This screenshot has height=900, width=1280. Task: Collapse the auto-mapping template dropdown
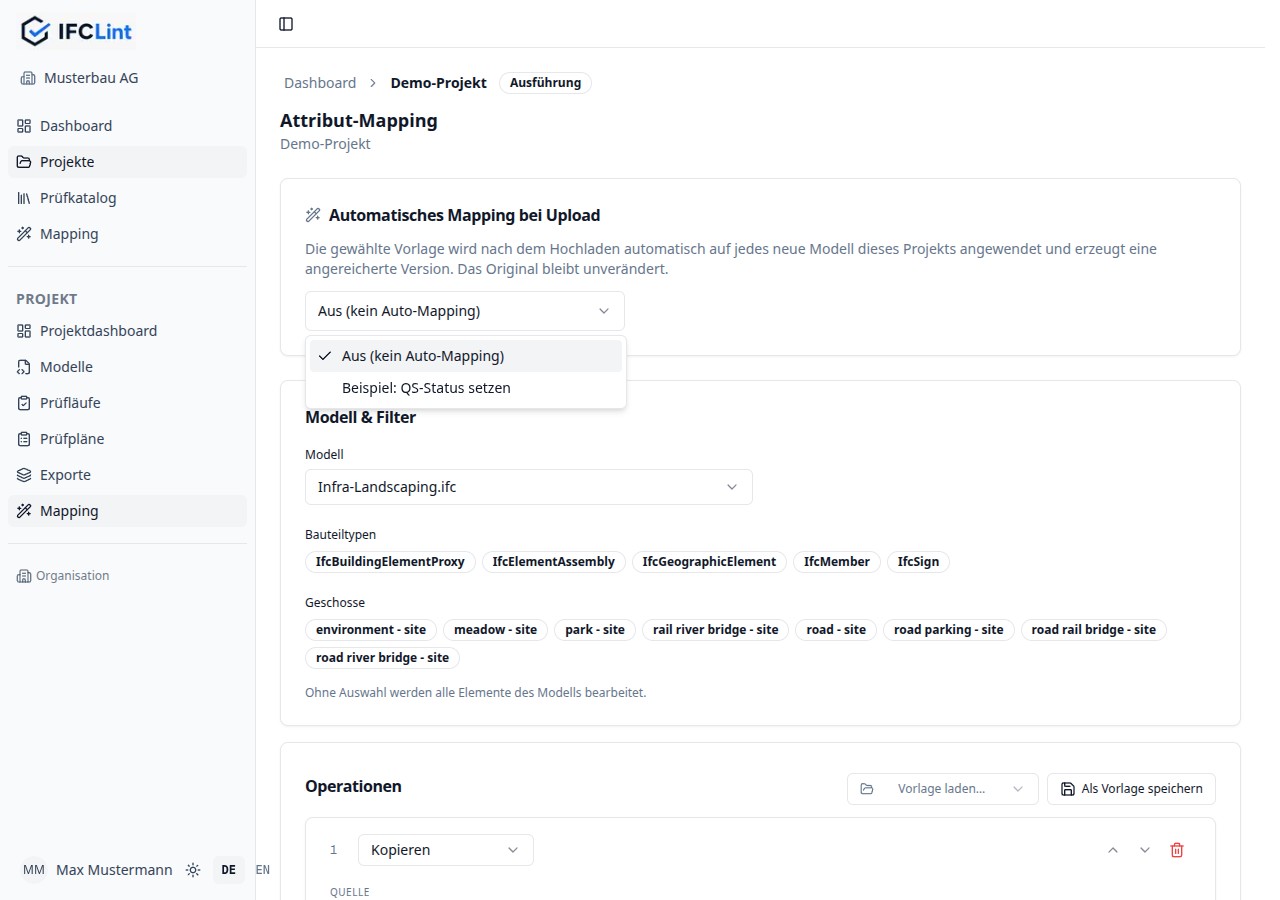pos(465,311)
